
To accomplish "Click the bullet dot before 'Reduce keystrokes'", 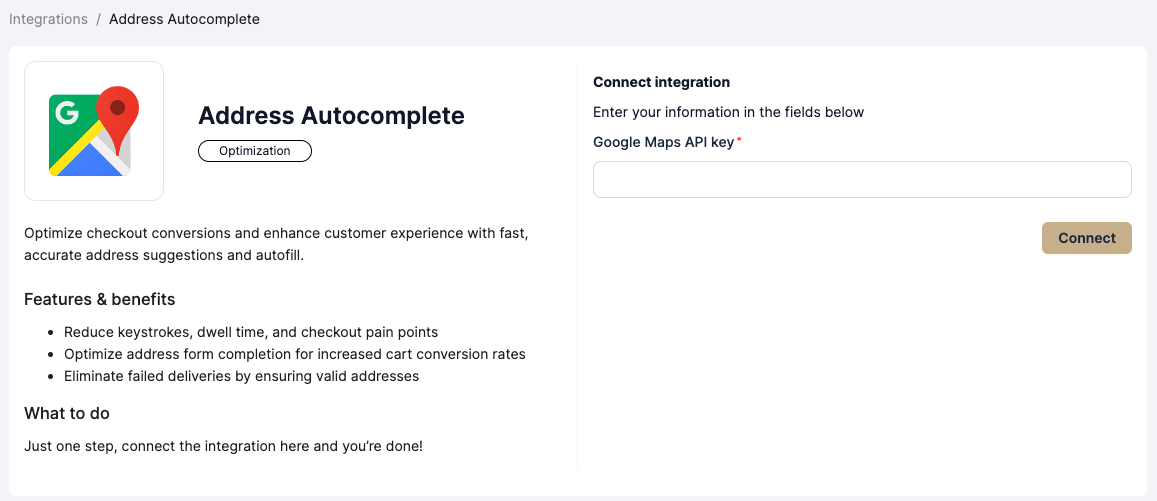I will click(x=50, y=332).
